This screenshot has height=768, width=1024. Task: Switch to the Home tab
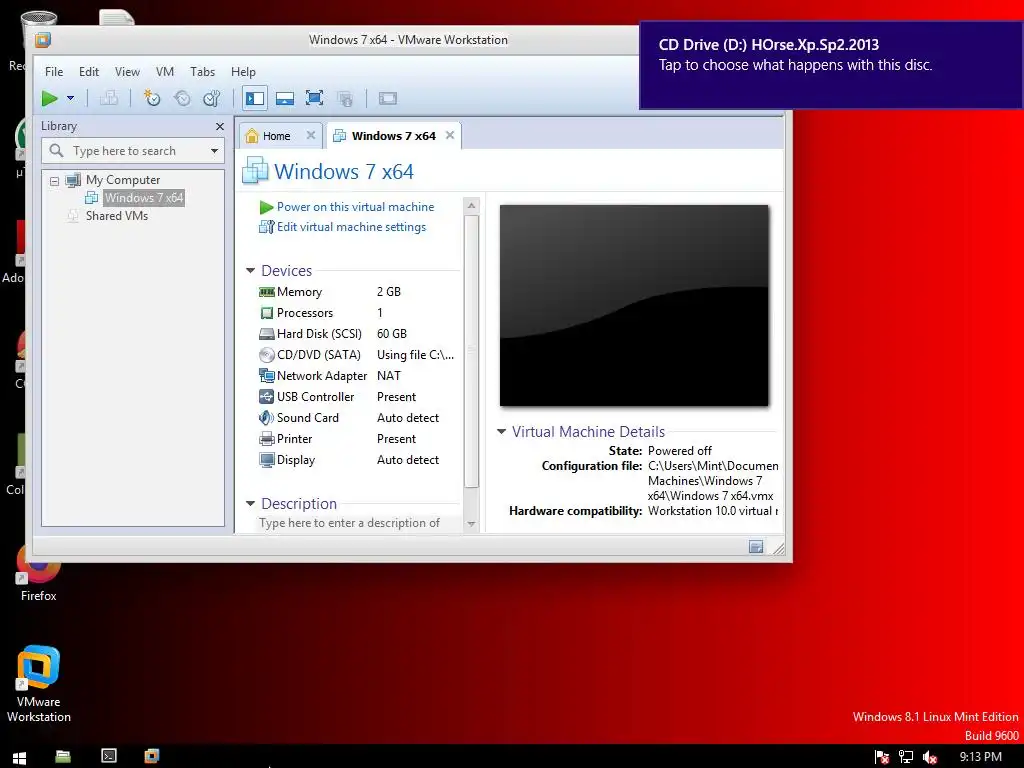click(276, 136)
